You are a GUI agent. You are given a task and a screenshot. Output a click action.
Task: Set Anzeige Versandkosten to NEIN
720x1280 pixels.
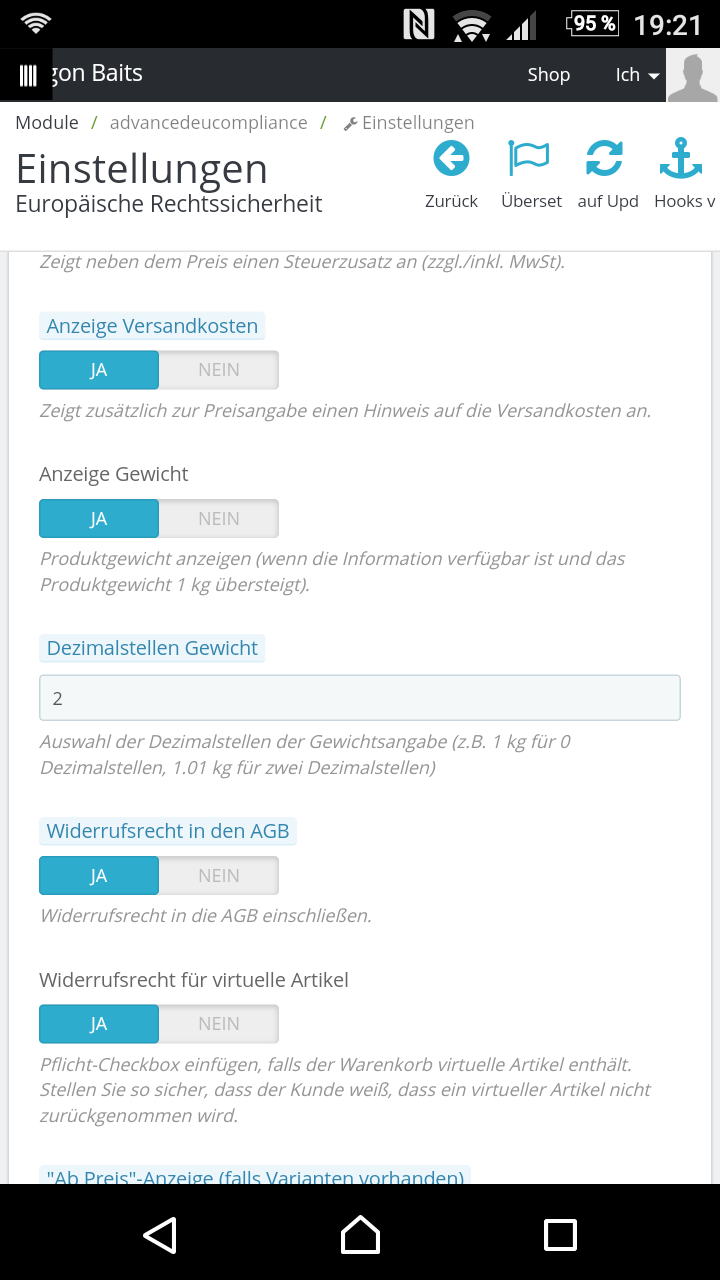[x=218, y=370]
